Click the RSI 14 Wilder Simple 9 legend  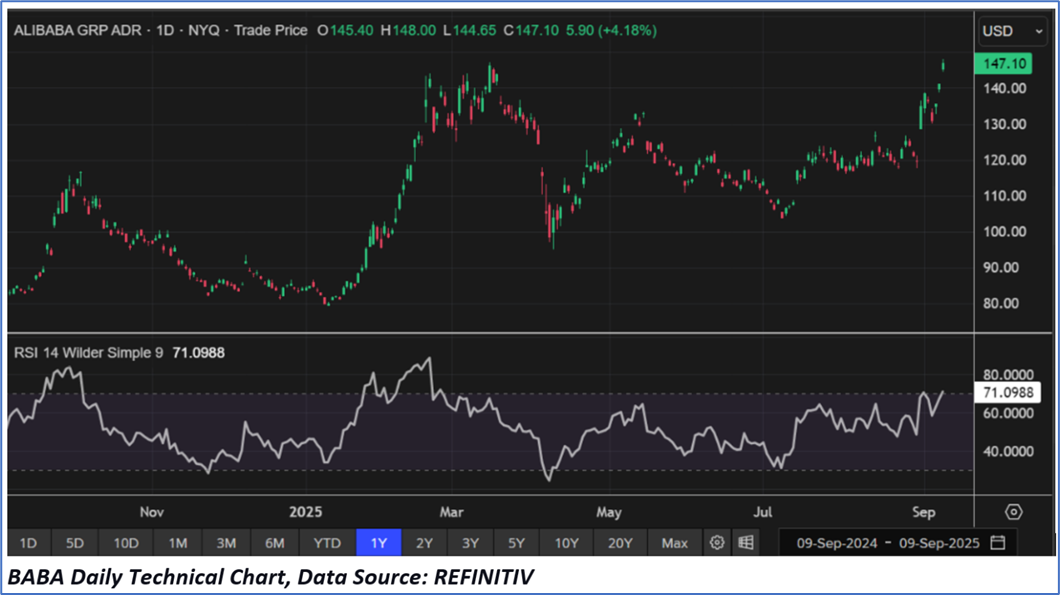(x=89, y=353)
